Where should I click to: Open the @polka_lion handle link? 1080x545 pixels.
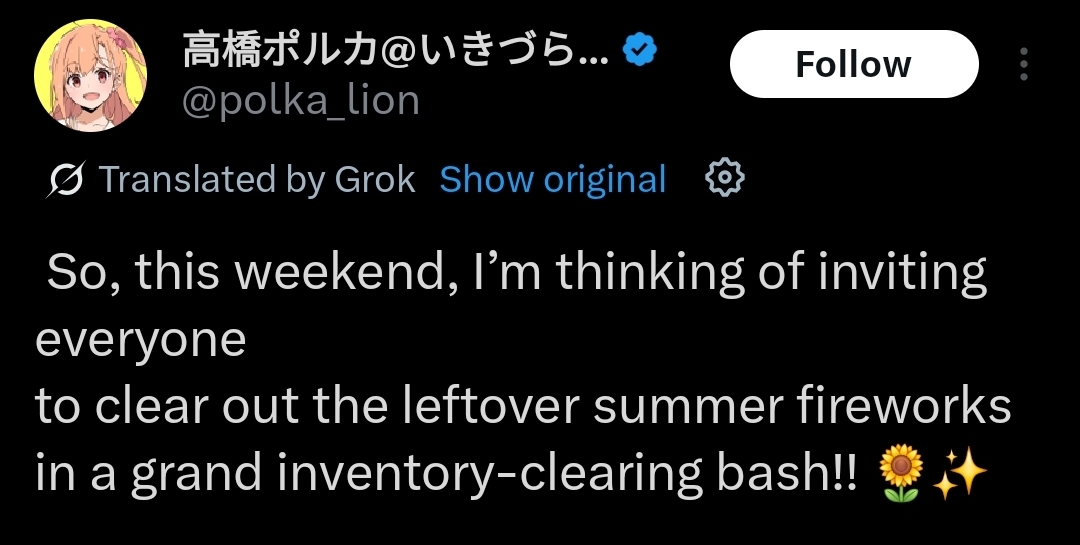pos(301,101)
